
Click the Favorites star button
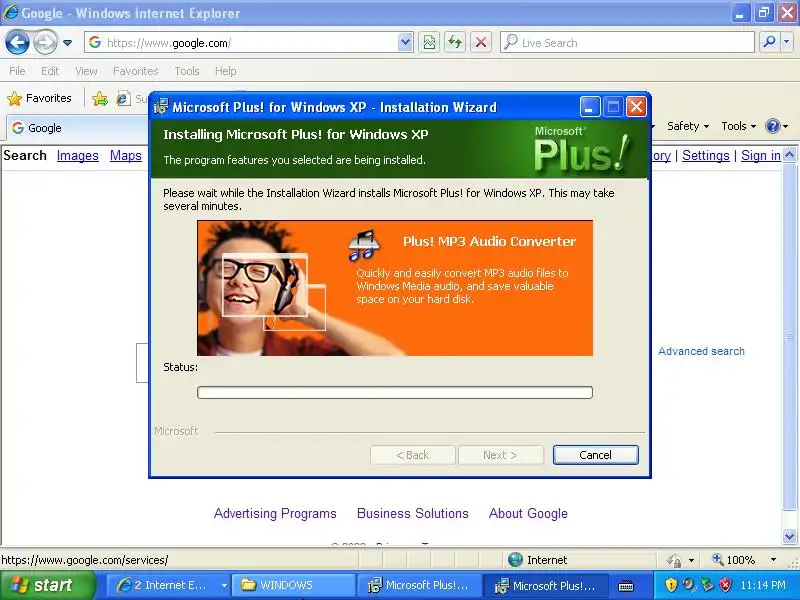point(40,98)
